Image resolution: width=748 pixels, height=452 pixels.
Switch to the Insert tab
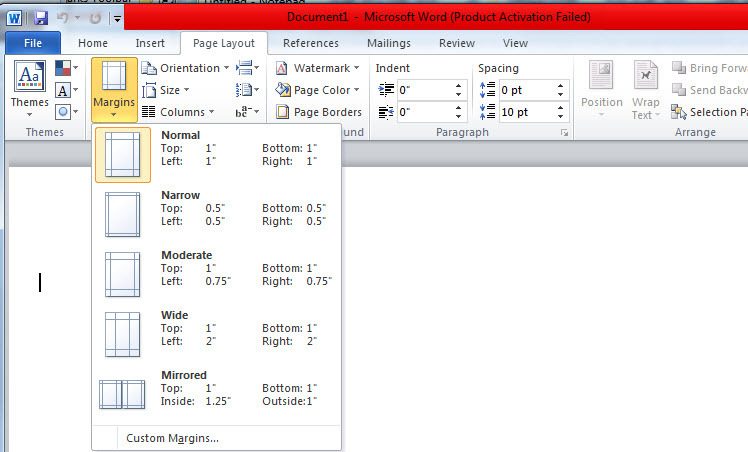click(x=150, y=43)
